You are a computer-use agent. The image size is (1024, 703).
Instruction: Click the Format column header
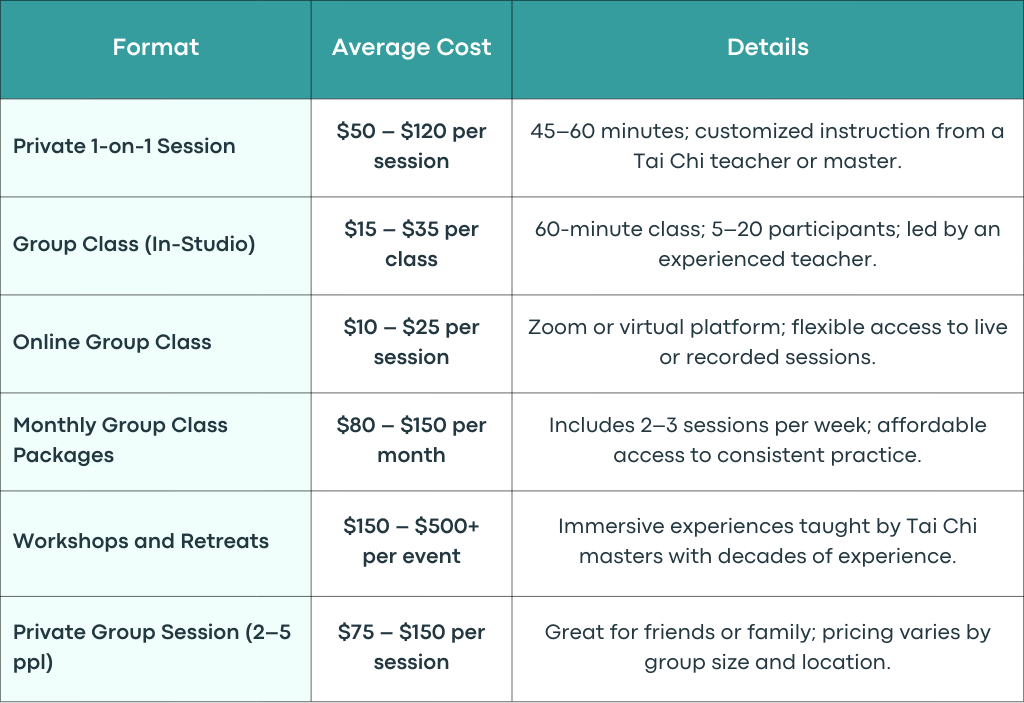155,47
